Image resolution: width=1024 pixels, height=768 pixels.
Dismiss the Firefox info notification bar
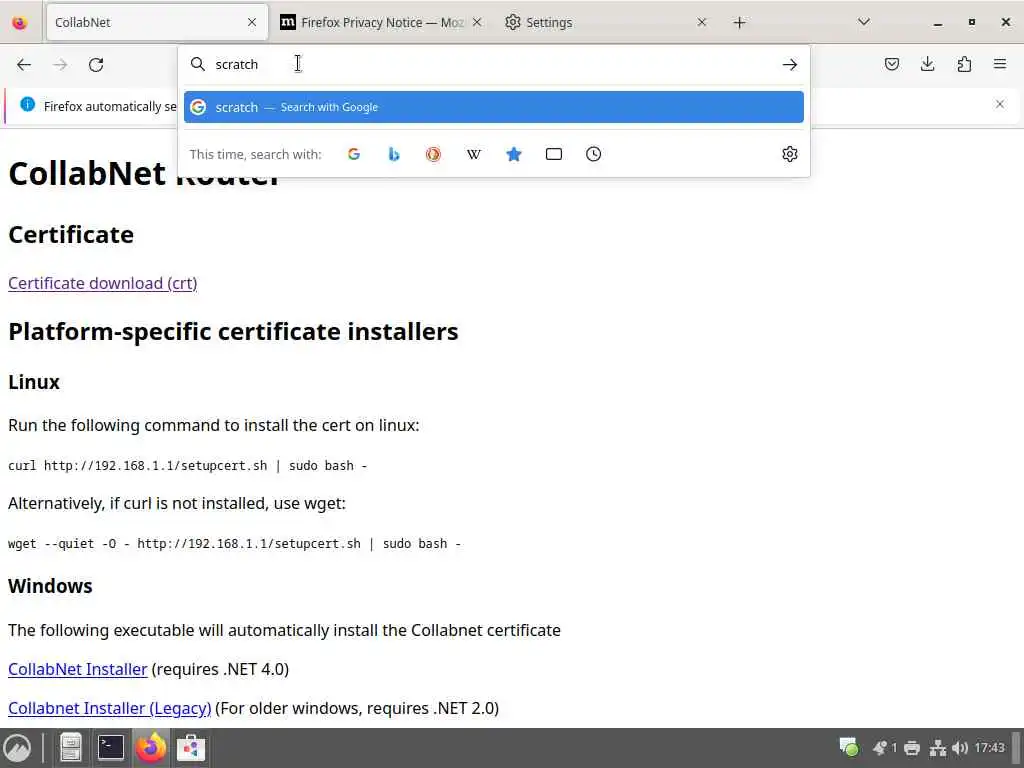tap(1000, 104)
